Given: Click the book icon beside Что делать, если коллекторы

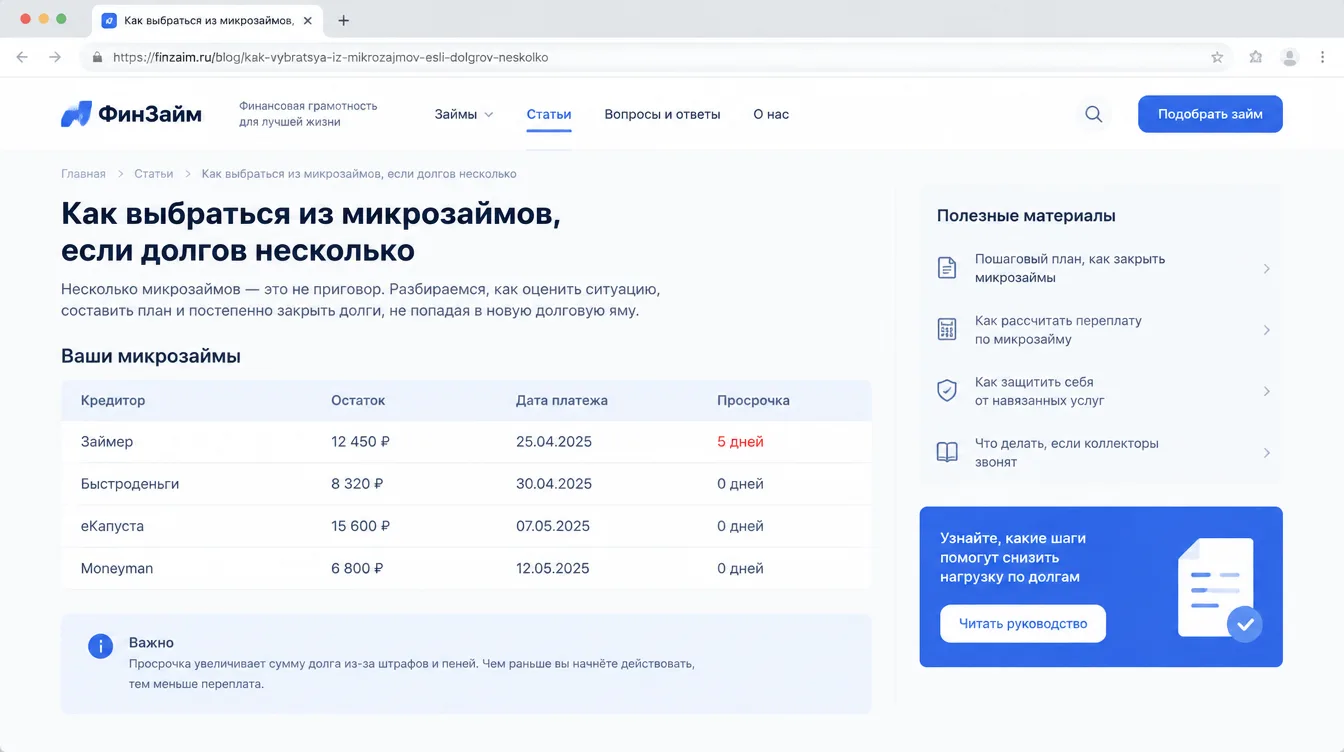Looking at the screenshot, I should (946, 453).
